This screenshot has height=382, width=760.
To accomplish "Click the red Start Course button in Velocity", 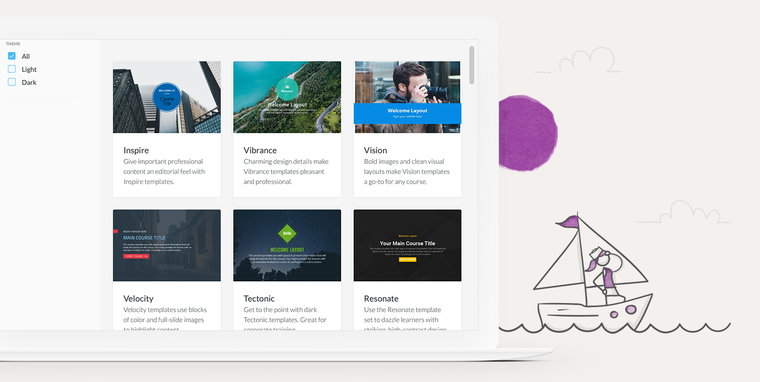I will click(136, 256).
